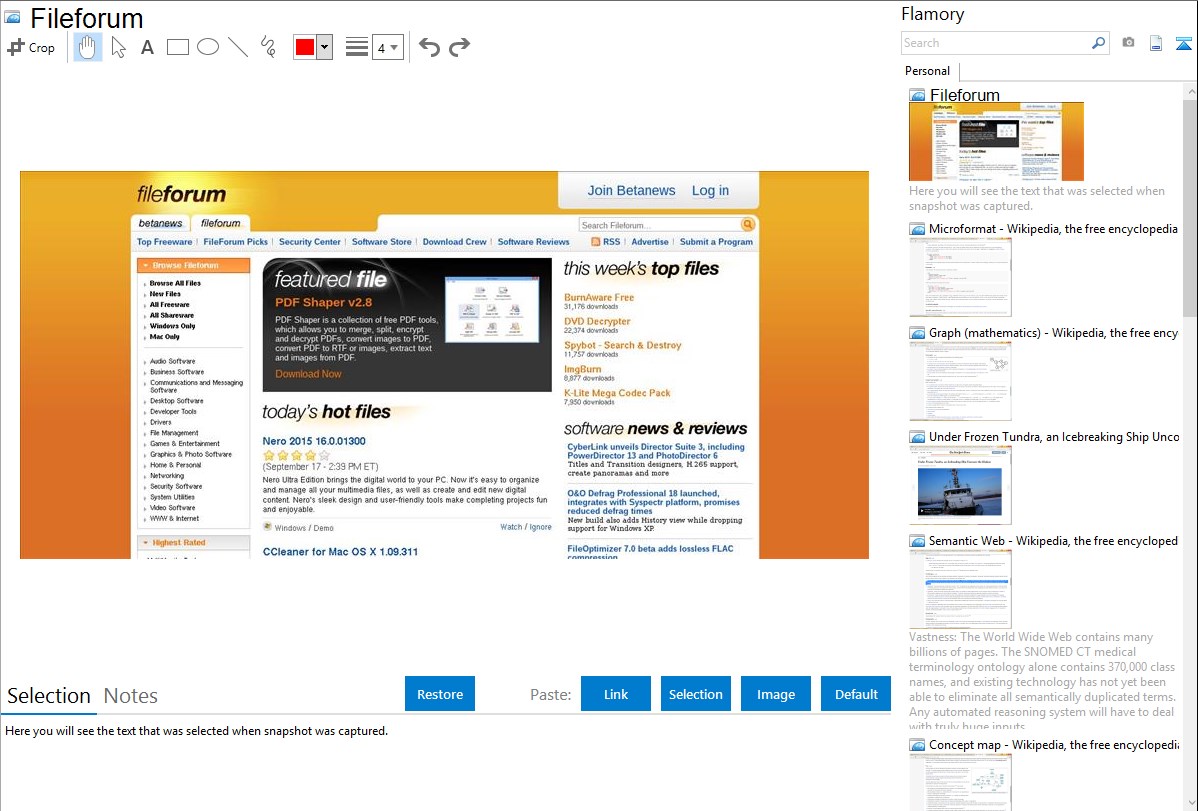Screen dimensions: 1198x811
Task: Open the Microformat Wikipedia snapshot thumbnail
Action: point(960,277)
